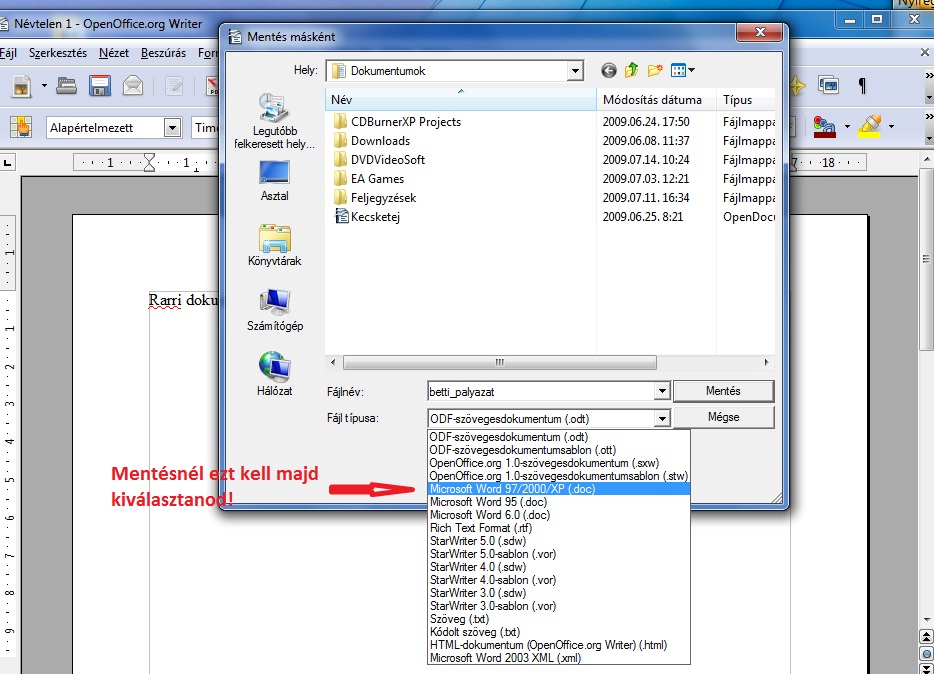Image resolution: width=934 pixels, height=674 pixels.
Task: Open the CDBurnerXP Projects folder
Action: point(406,122)
